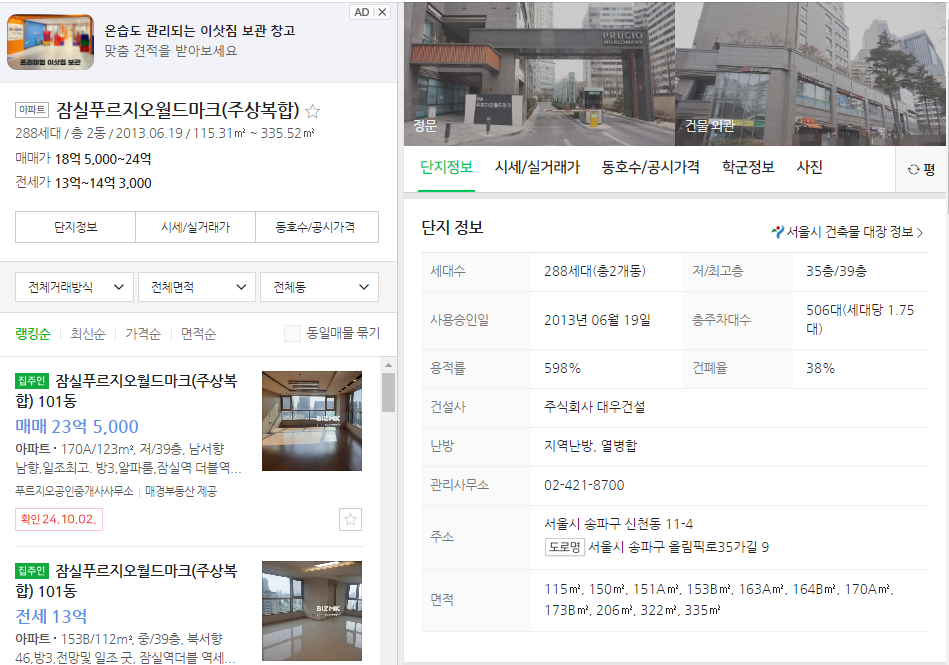
Task: Click the 도로명 label in the address row
Action: (565, 547)
